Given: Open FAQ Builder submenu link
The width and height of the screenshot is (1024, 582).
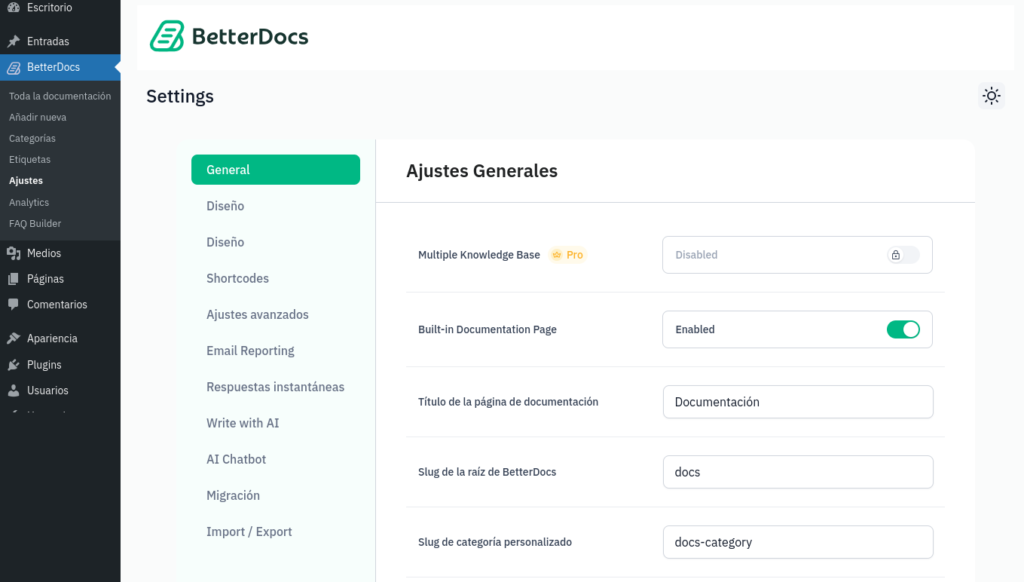Looking at the screenshot, I should click(x=35, y=223).
